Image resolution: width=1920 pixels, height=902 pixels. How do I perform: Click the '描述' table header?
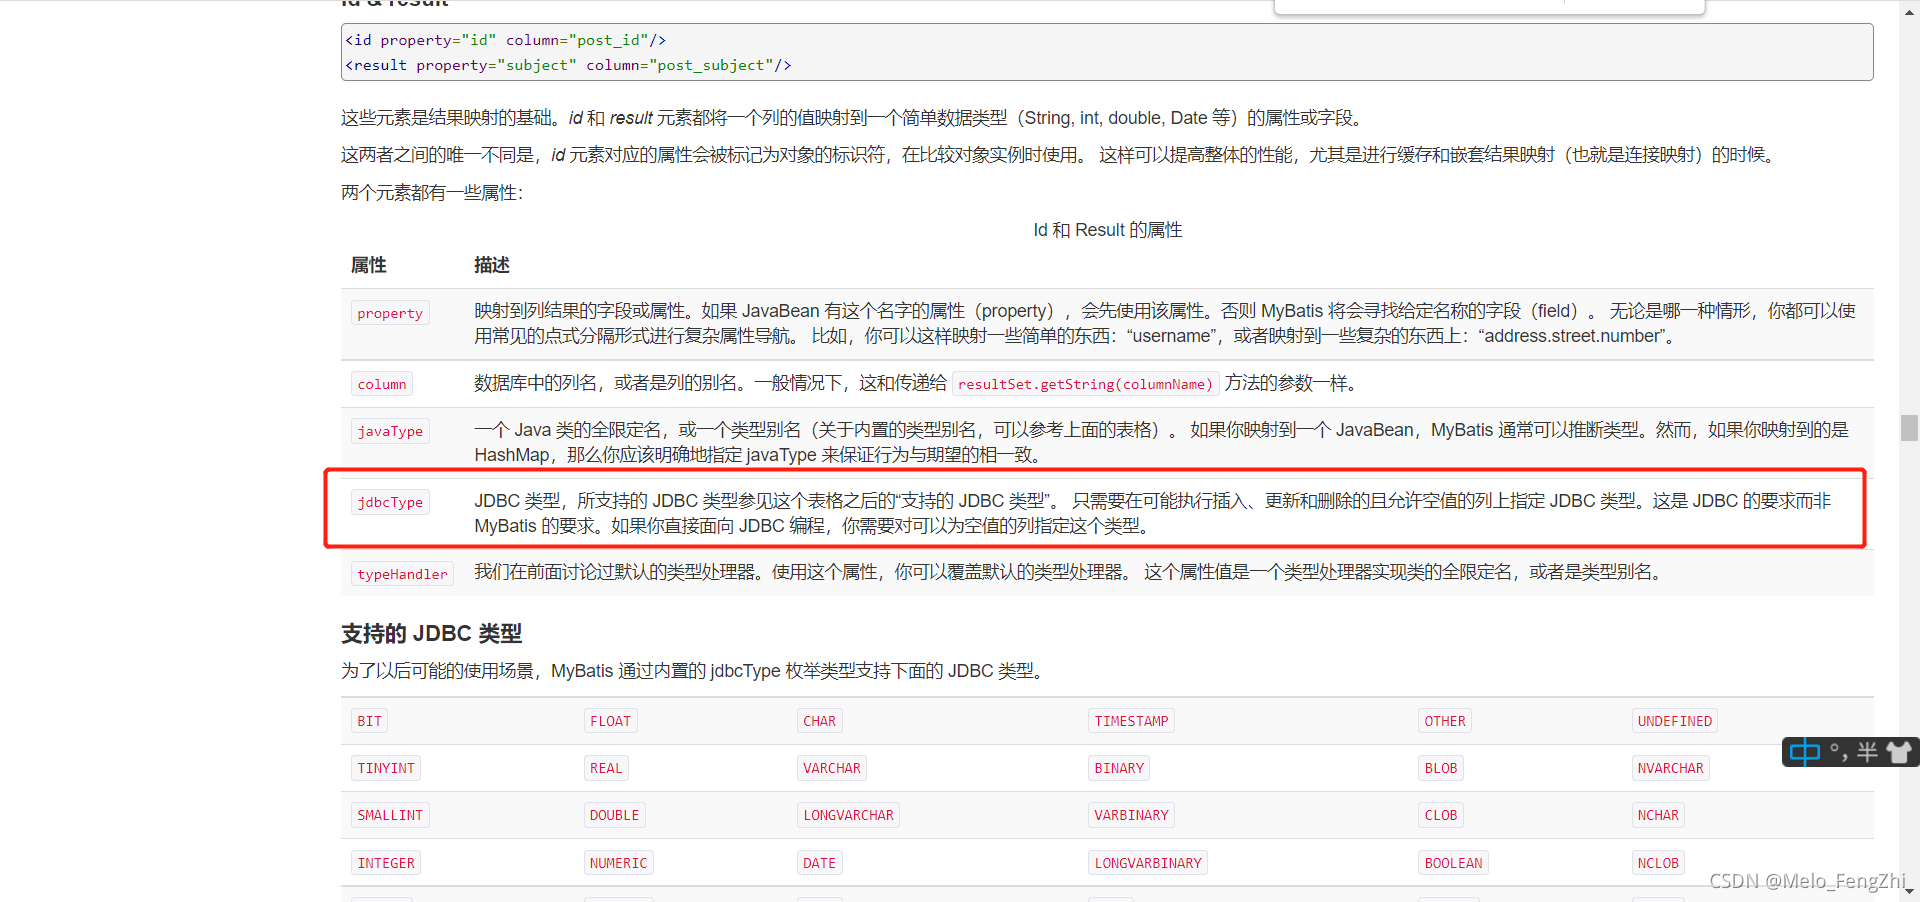[x=492, y=265]
